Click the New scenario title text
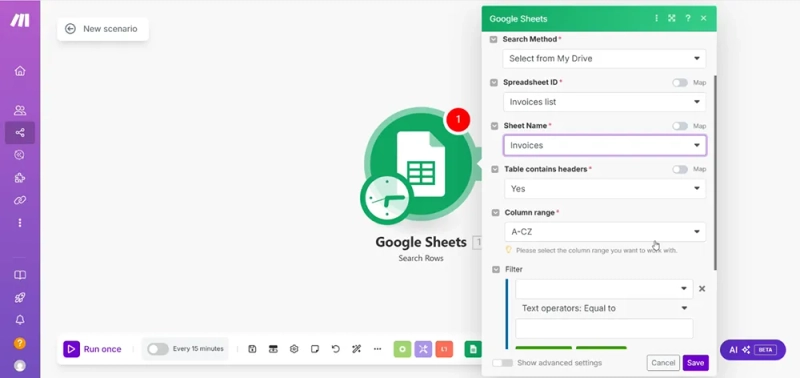The width and height of the screenshot is (800, 378). coord(110,29)
